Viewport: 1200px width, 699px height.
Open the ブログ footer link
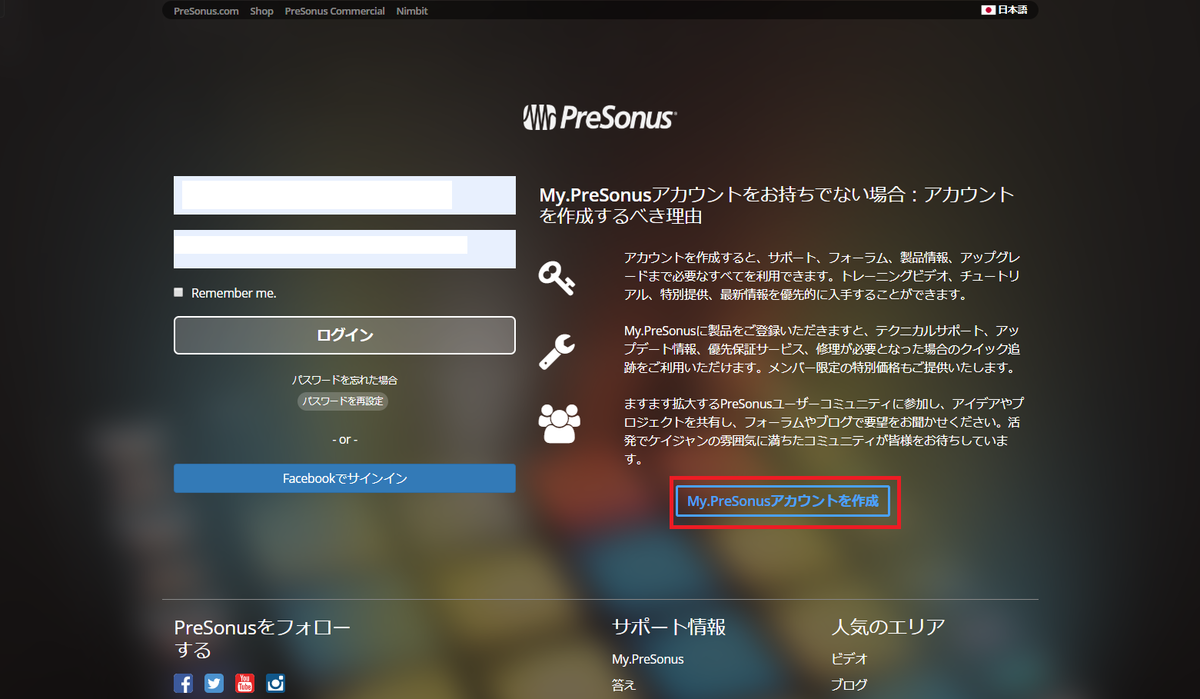click(849, 685)
